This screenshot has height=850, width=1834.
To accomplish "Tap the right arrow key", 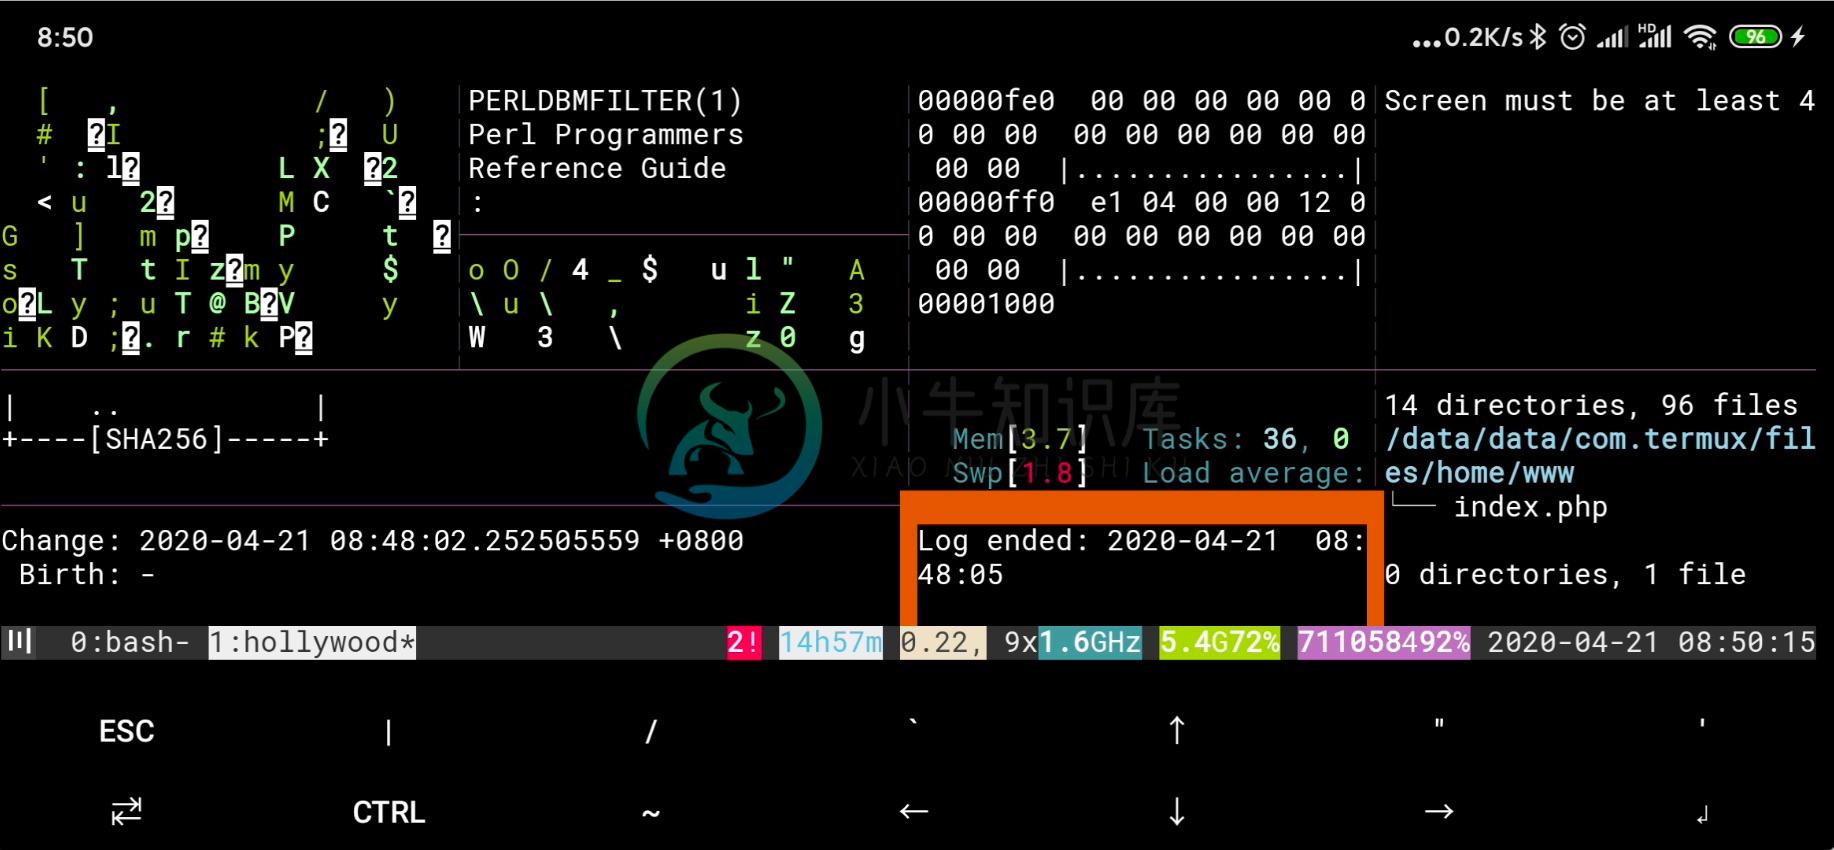I will coord(1438,811).
